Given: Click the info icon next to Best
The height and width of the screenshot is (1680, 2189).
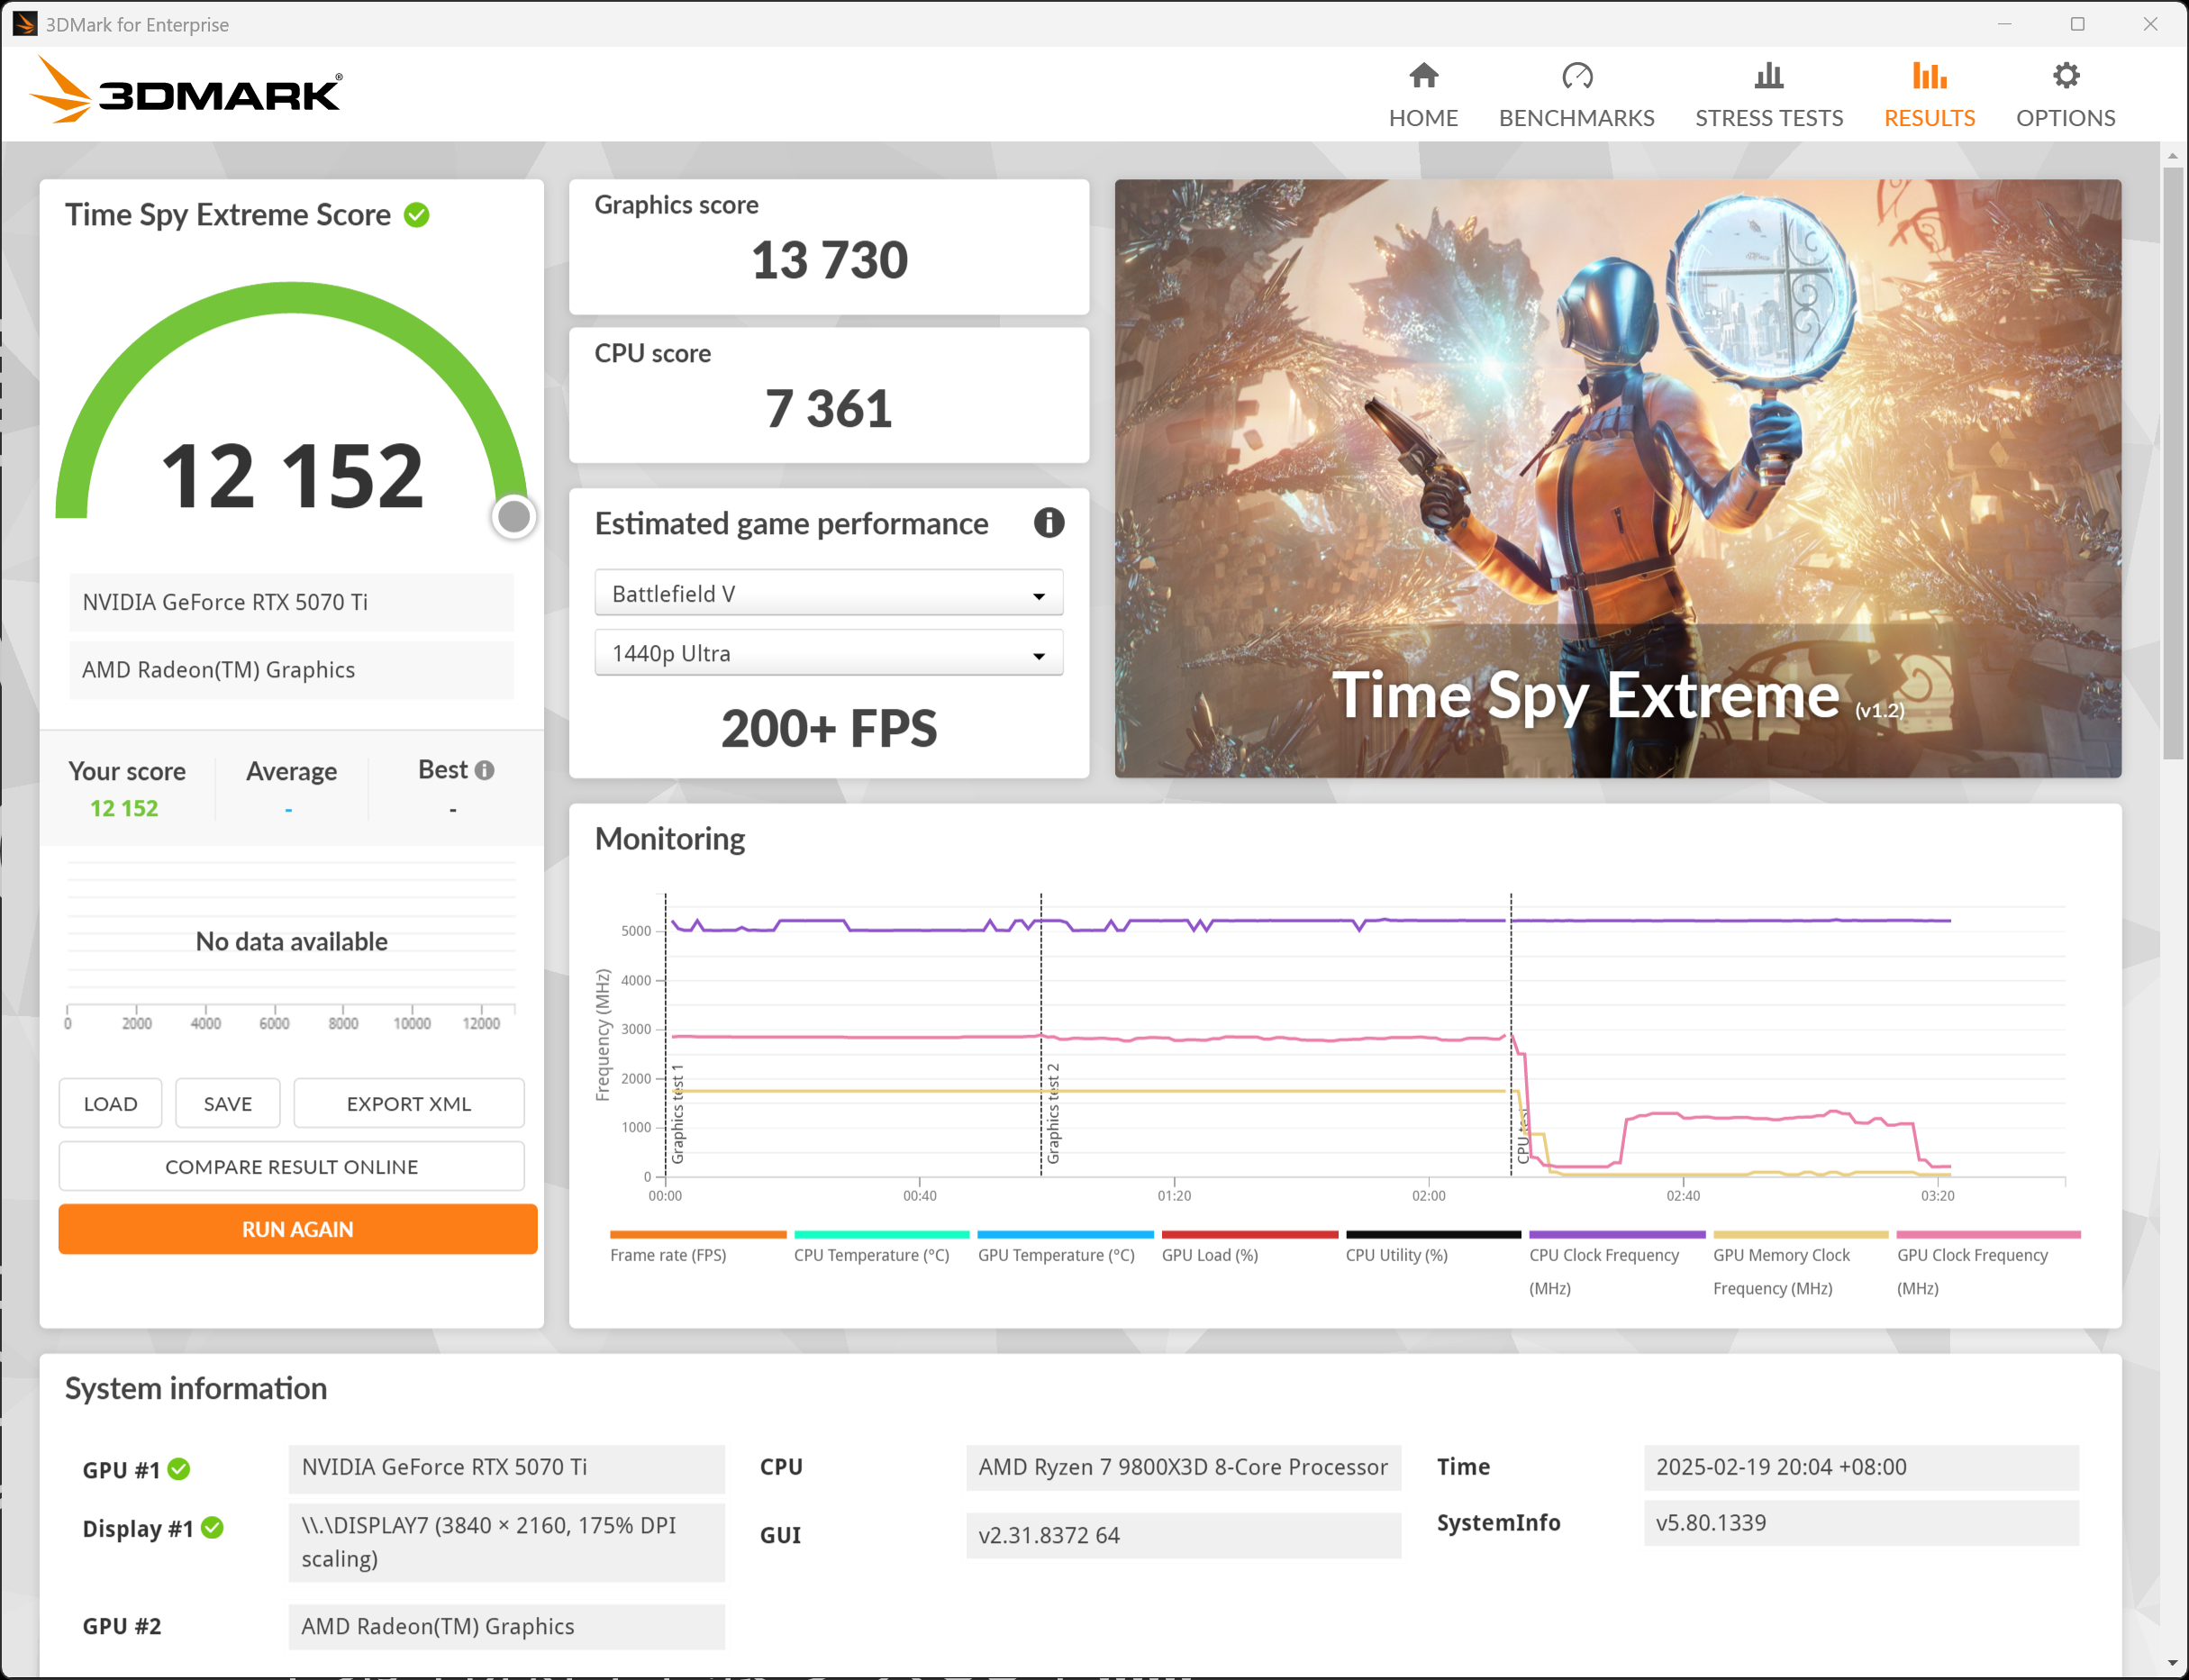Looking at the screenshot, I should [x=485, y=770].
